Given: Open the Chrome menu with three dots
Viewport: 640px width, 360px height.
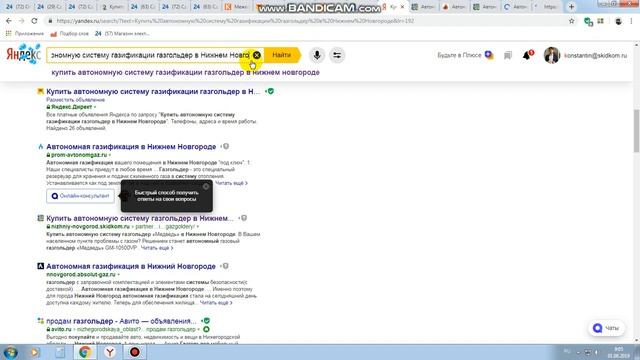Looking at the screenshot, I should [632, 21].
